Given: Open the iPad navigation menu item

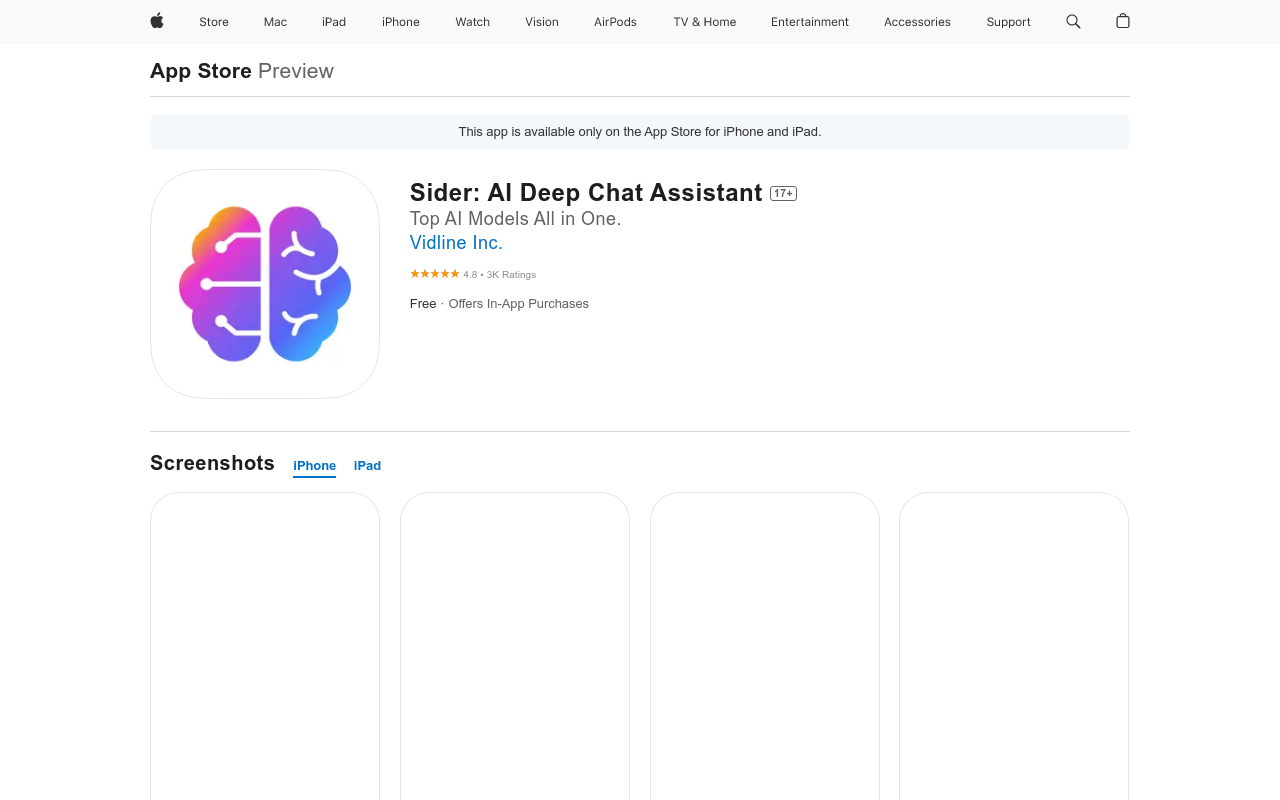Looking at the screenshot, I should [x=334, y=22].
